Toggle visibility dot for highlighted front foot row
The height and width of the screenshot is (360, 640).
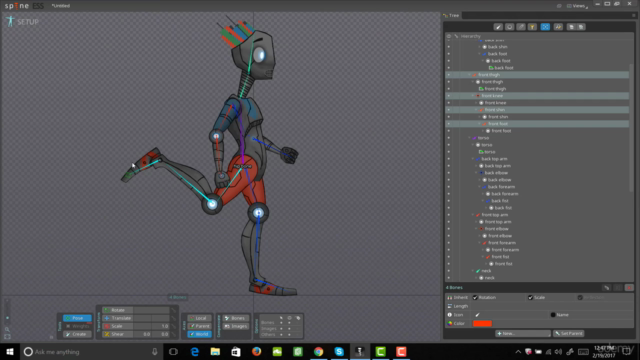[449, 124]
